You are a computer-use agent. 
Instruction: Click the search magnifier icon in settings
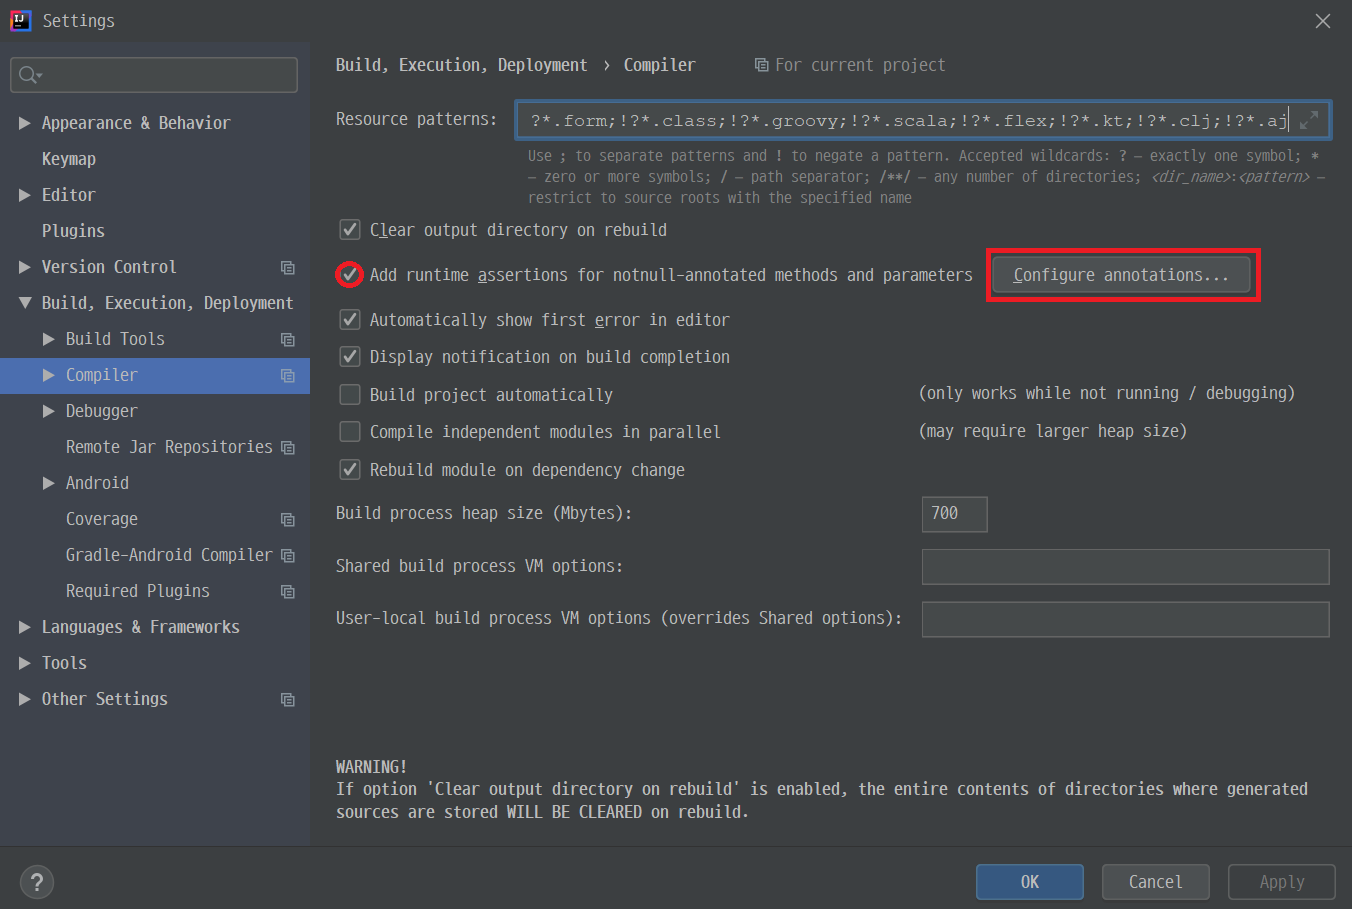(x=29, y=75)
